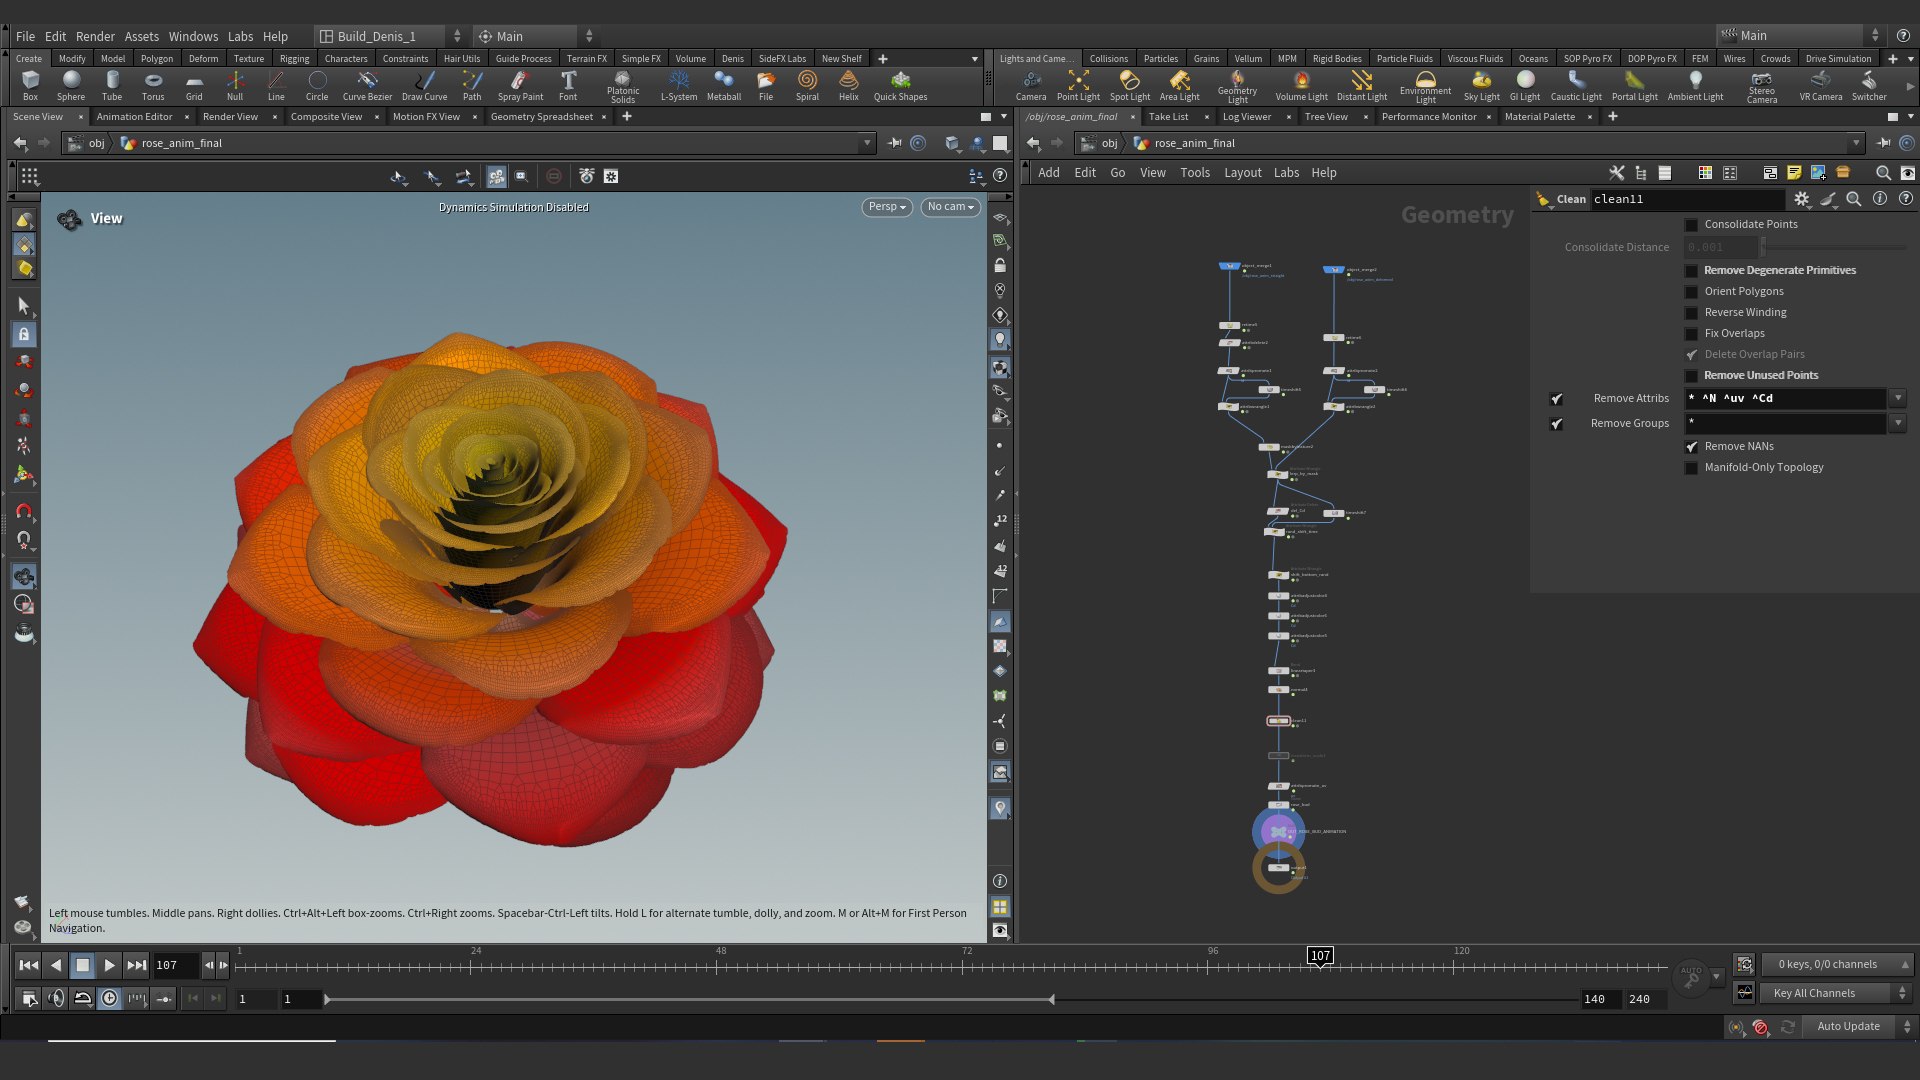The width and height of the screenshot is (1920, 1080).
Task: Create a VR Camera
Action: pos(1821,85)
